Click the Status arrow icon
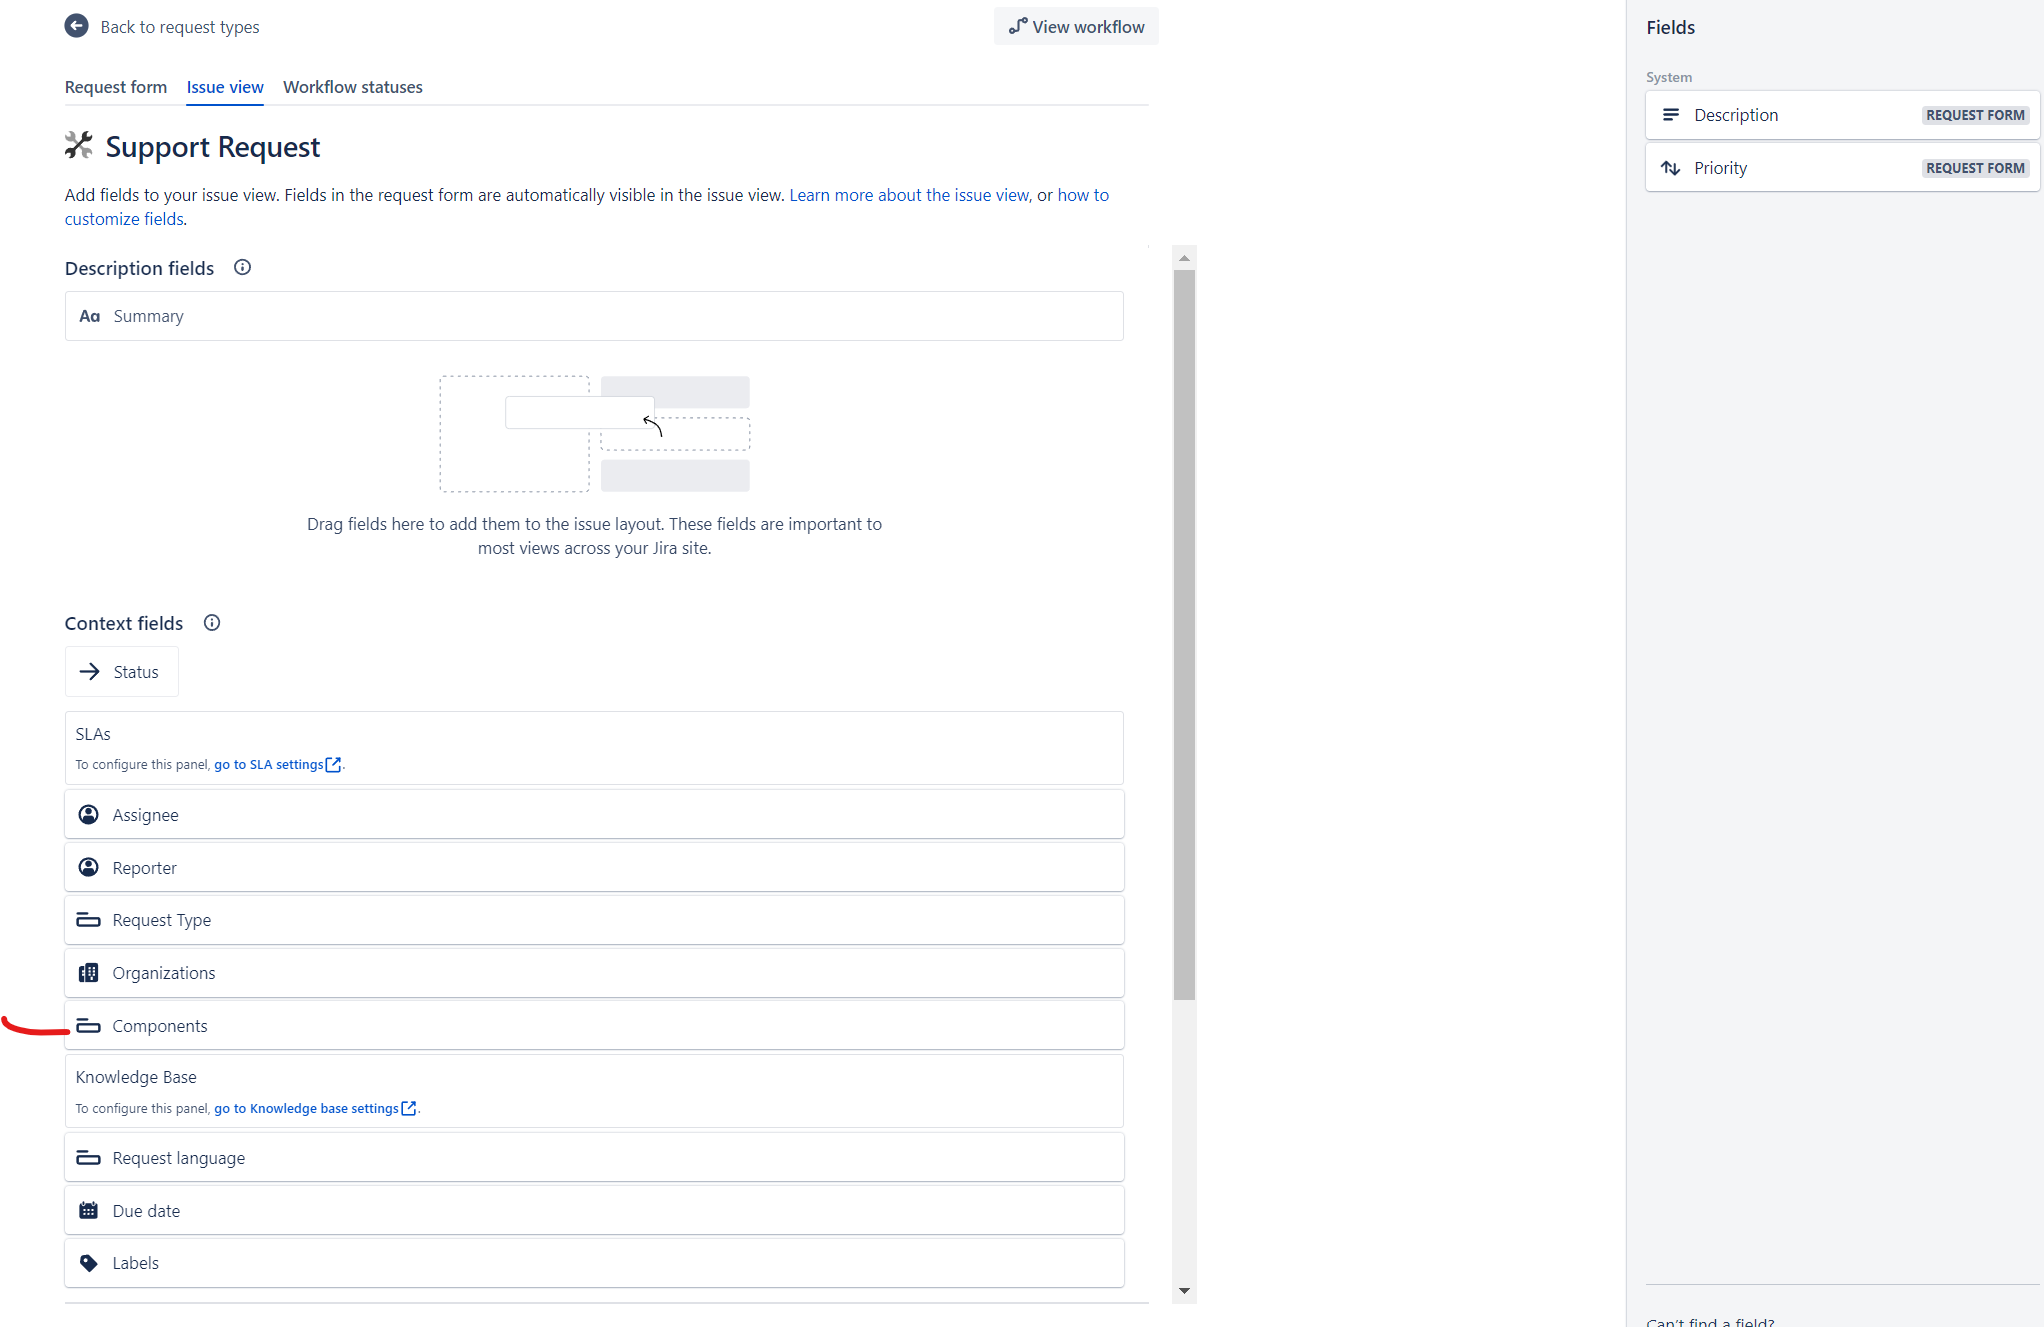This screenshot has height=1327, width=2044. (x=90, y=672)
